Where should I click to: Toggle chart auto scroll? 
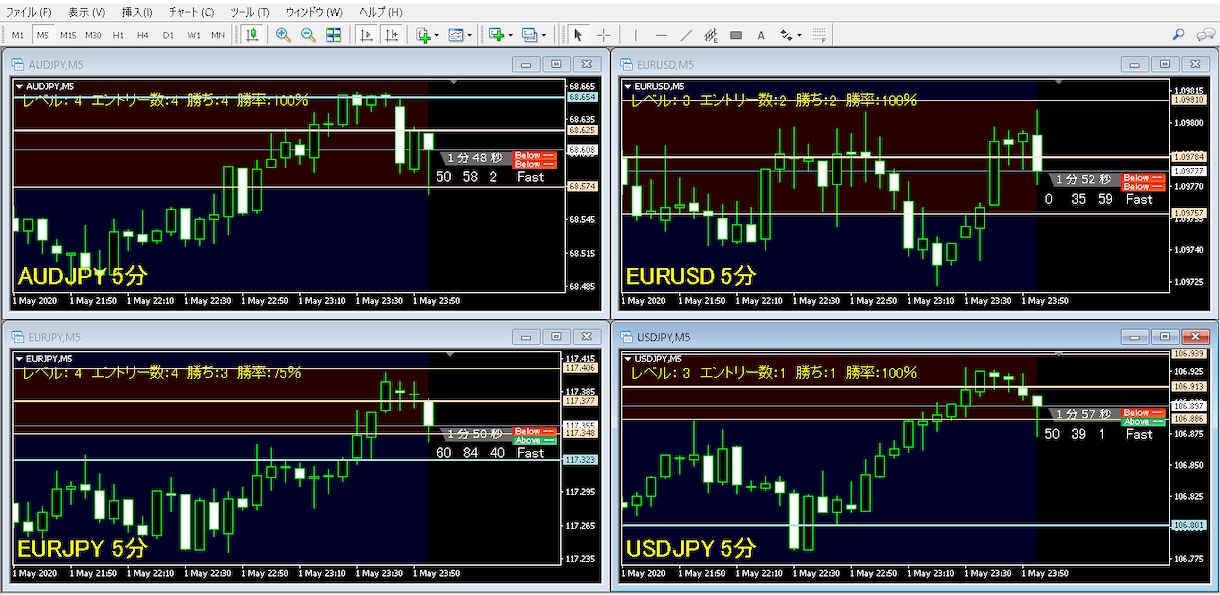(x=367, y=35)
